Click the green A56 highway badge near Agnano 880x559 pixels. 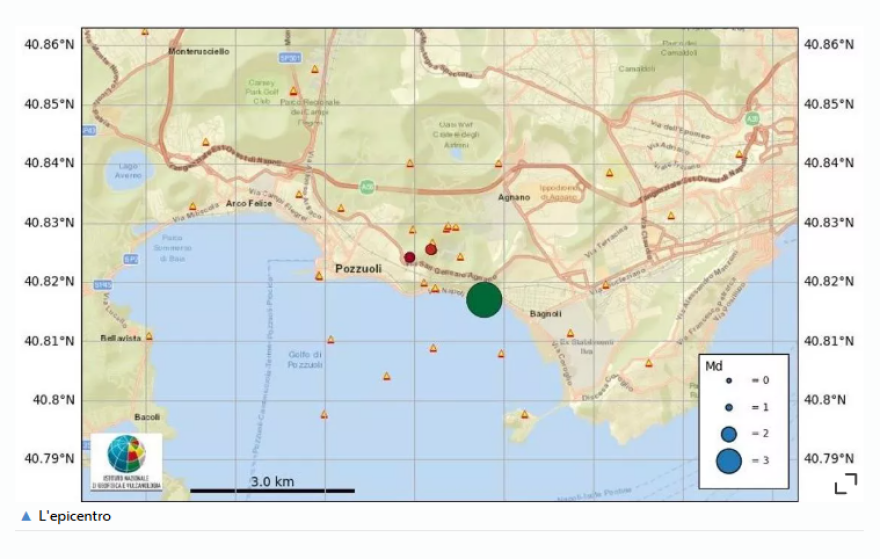pyautogui.click(x=367, y=186)
